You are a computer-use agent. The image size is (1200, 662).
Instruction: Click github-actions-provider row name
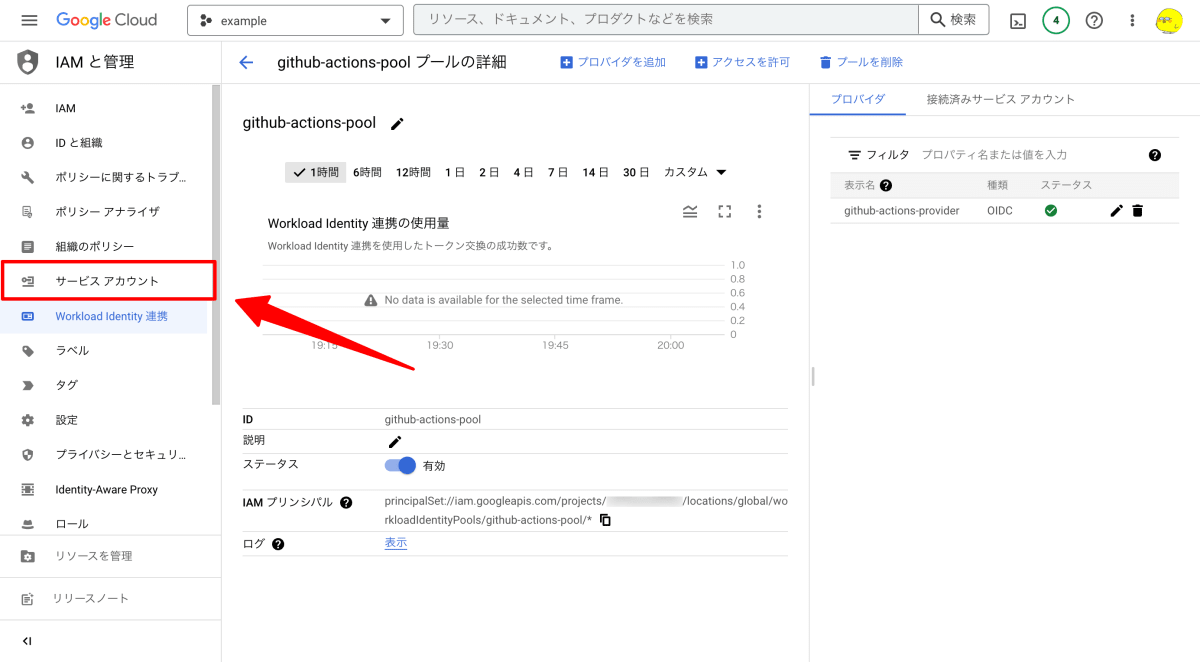pyautogui.click(x=902, y=211)
